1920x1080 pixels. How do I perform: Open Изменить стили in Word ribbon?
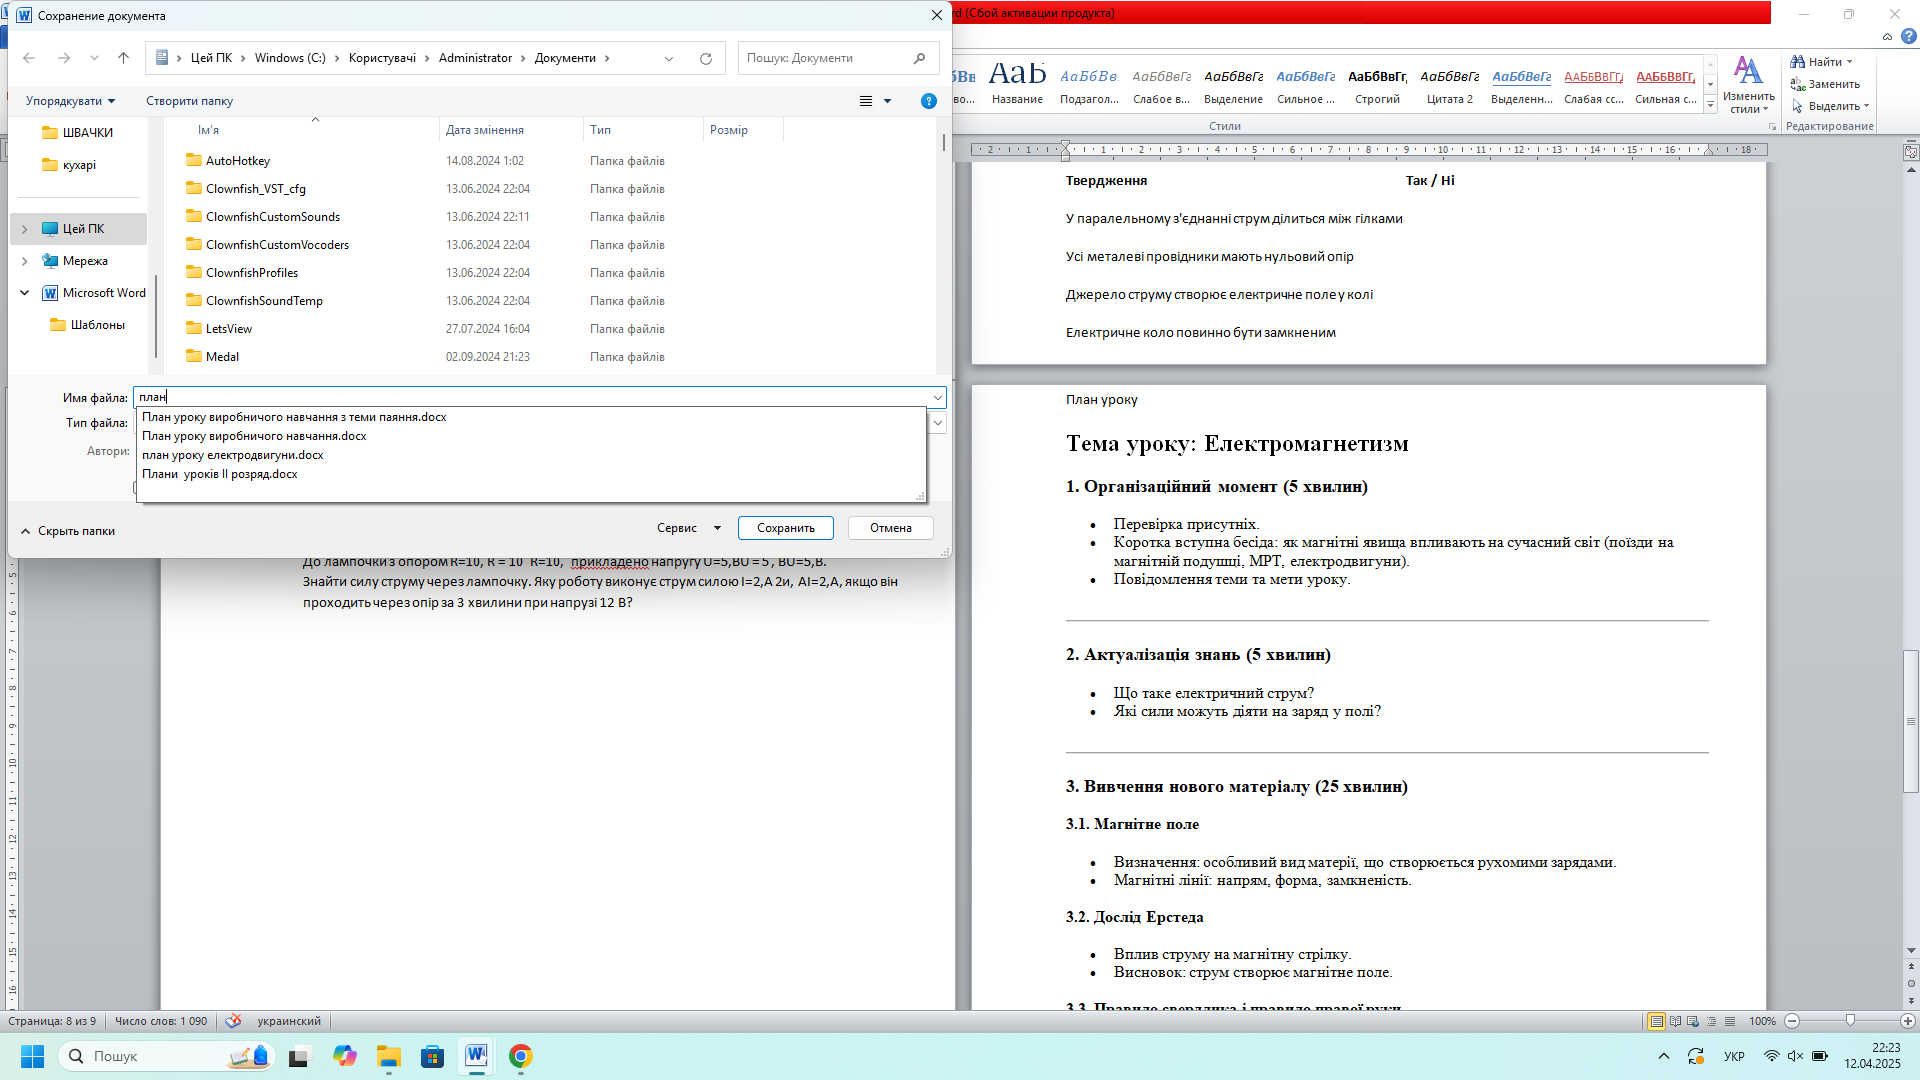1748,85
